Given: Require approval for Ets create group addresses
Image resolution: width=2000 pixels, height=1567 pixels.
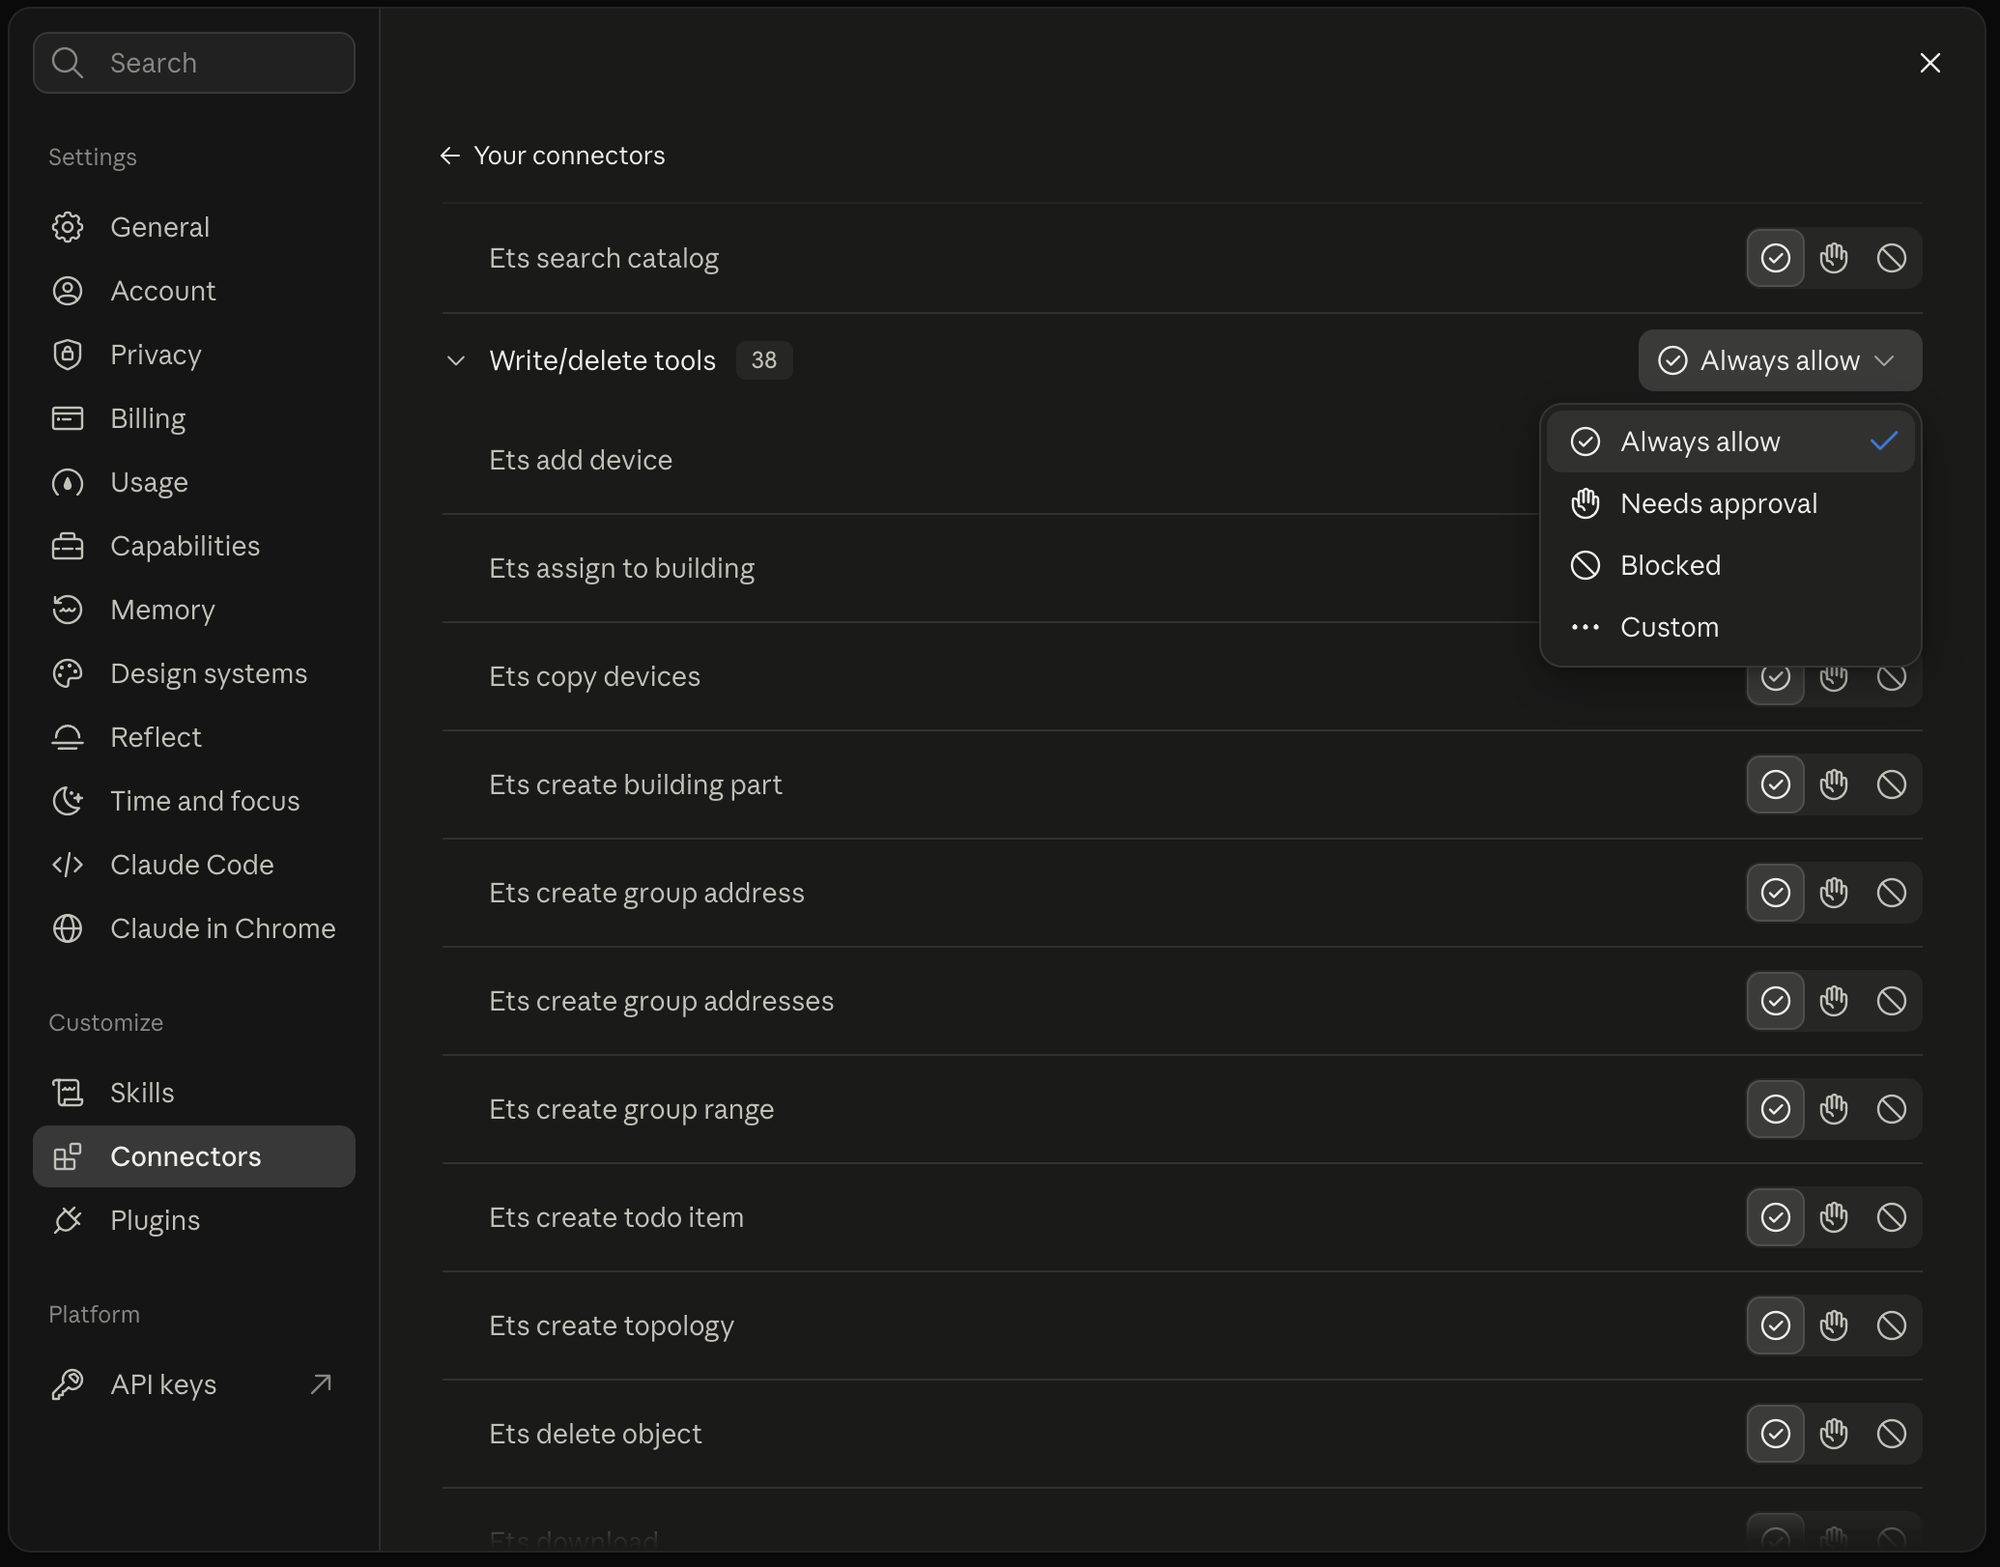Looking at the screenshot, I should pos(1833,1000).
